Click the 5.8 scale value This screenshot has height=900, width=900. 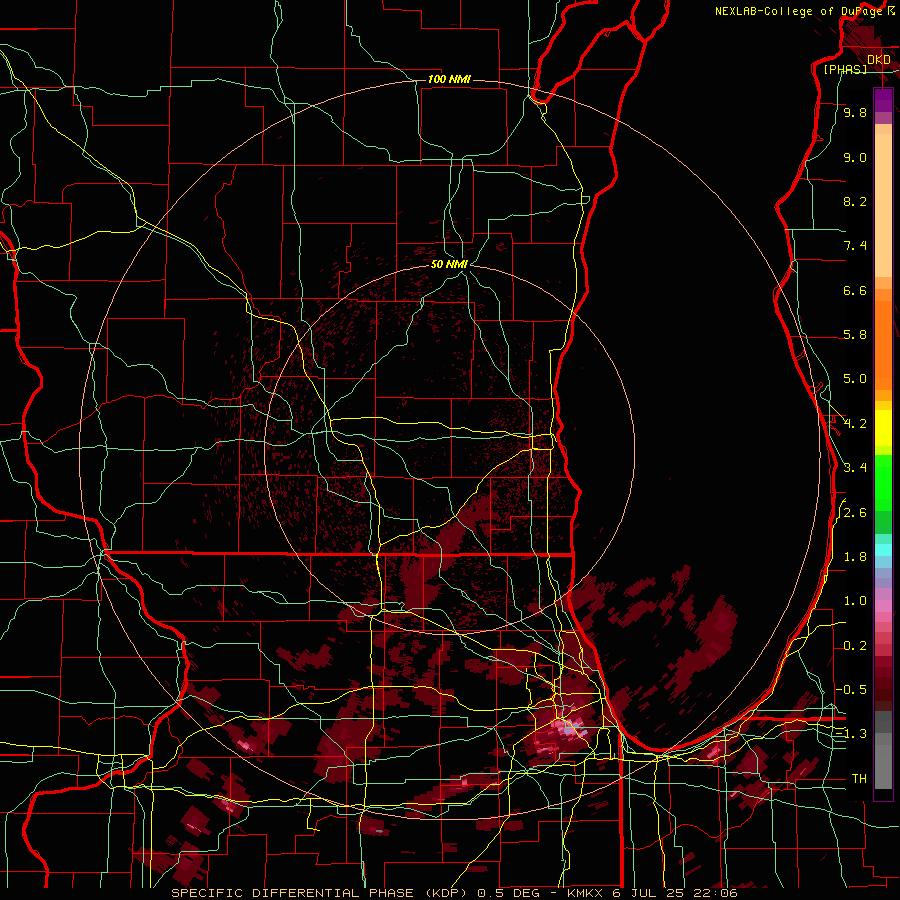coord(855,335)
